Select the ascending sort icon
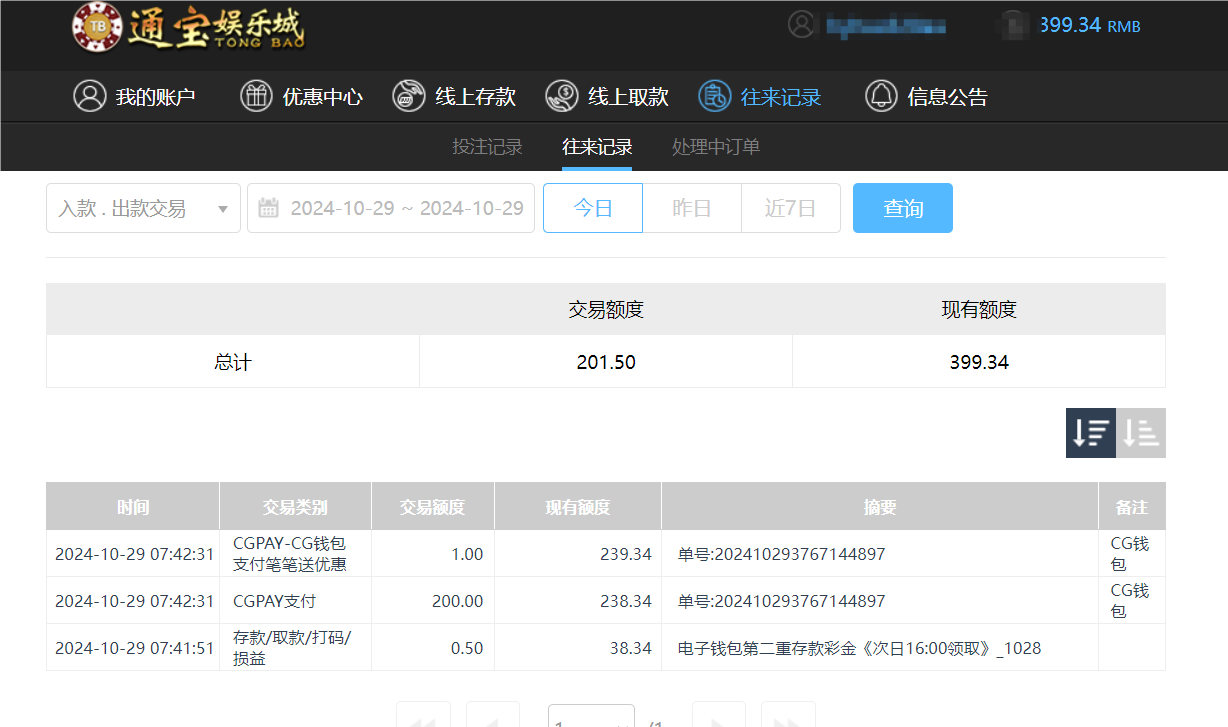The image size is (1228, 727). pos(1141,432)
